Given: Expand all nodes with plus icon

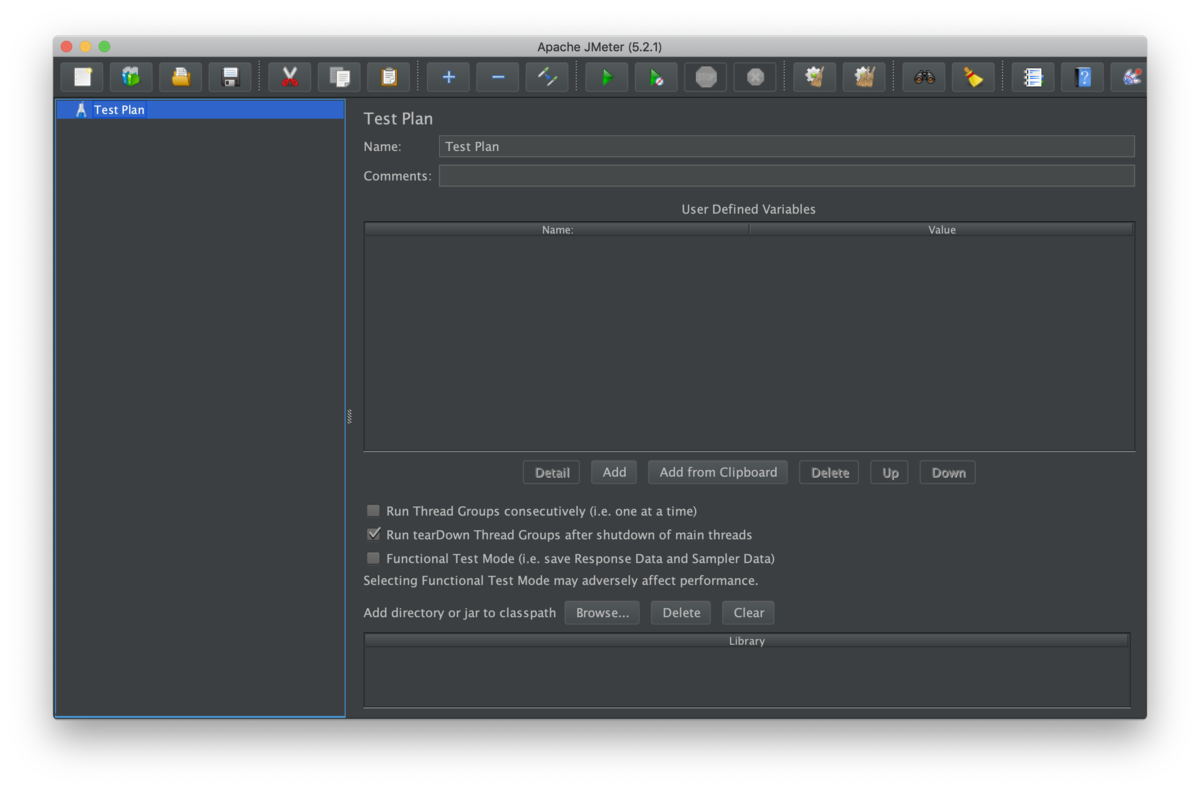Looking at the screenshot, I should tap(448, 77).
